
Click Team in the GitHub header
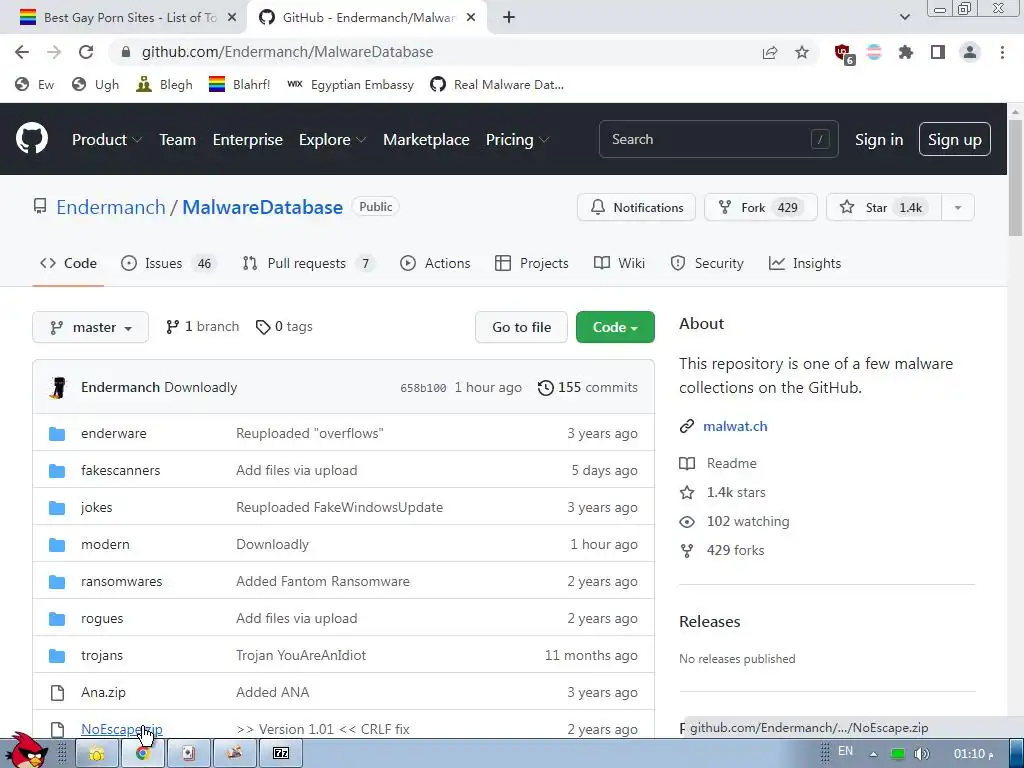[x=178, y=140]
